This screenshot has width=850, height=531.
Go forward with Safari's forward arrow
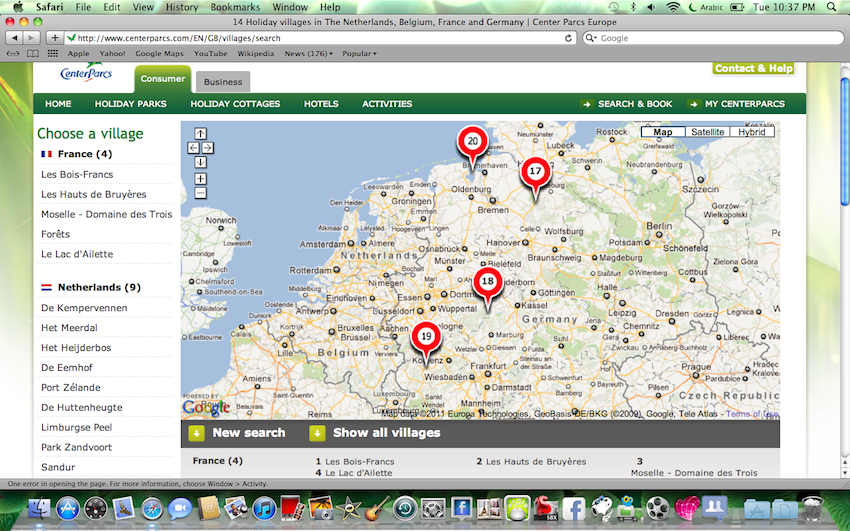[31, 38]
